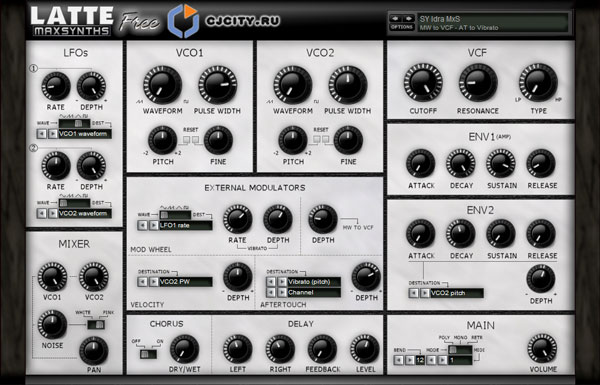Screen dimensions: 600x385
Task: Click the ENV2 ATTACK knob
Action: click(421, 233)
